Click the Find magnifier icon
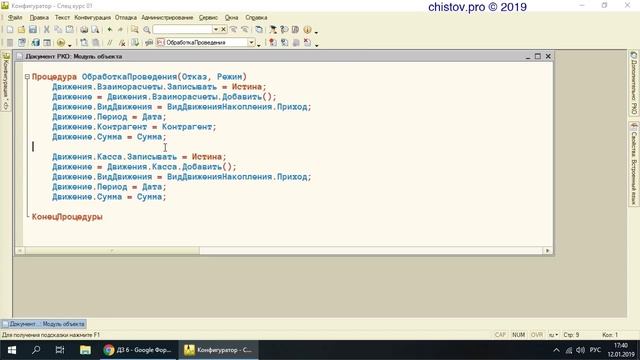 point(147,29)
